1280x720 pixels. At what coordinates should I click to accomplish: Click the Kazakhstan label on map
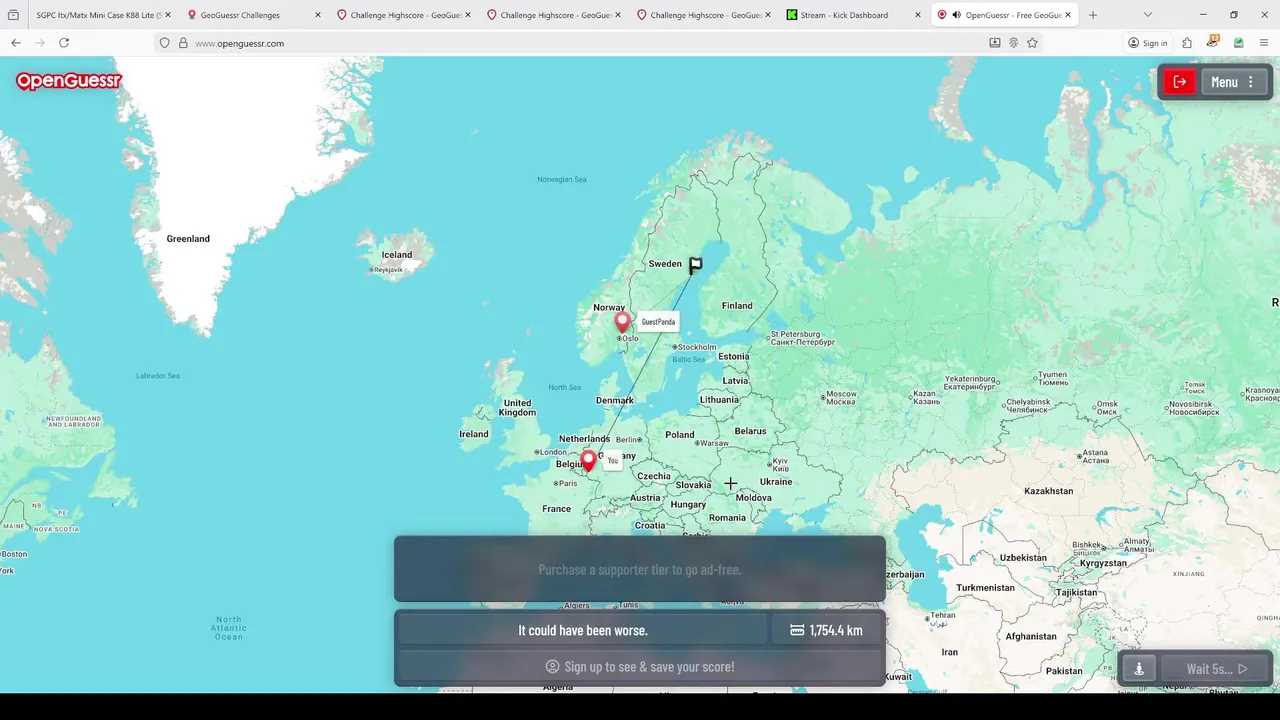point(1048,491)
